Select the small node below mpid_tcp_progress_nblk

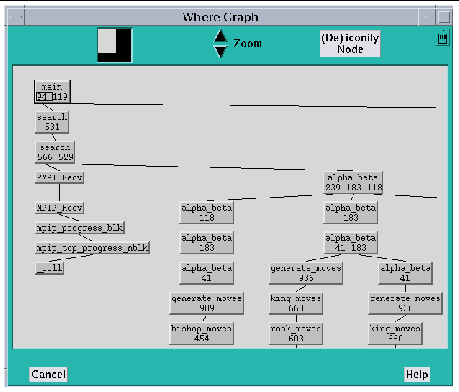click(x=49, y=268)
